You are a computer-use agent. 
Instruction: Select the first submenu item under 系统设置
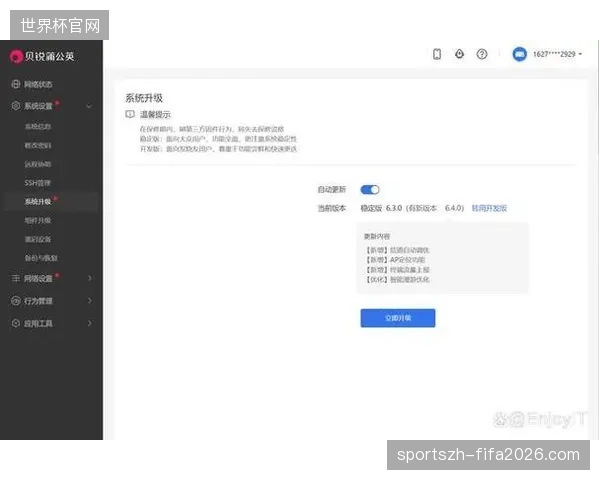(x=38, y=127)
